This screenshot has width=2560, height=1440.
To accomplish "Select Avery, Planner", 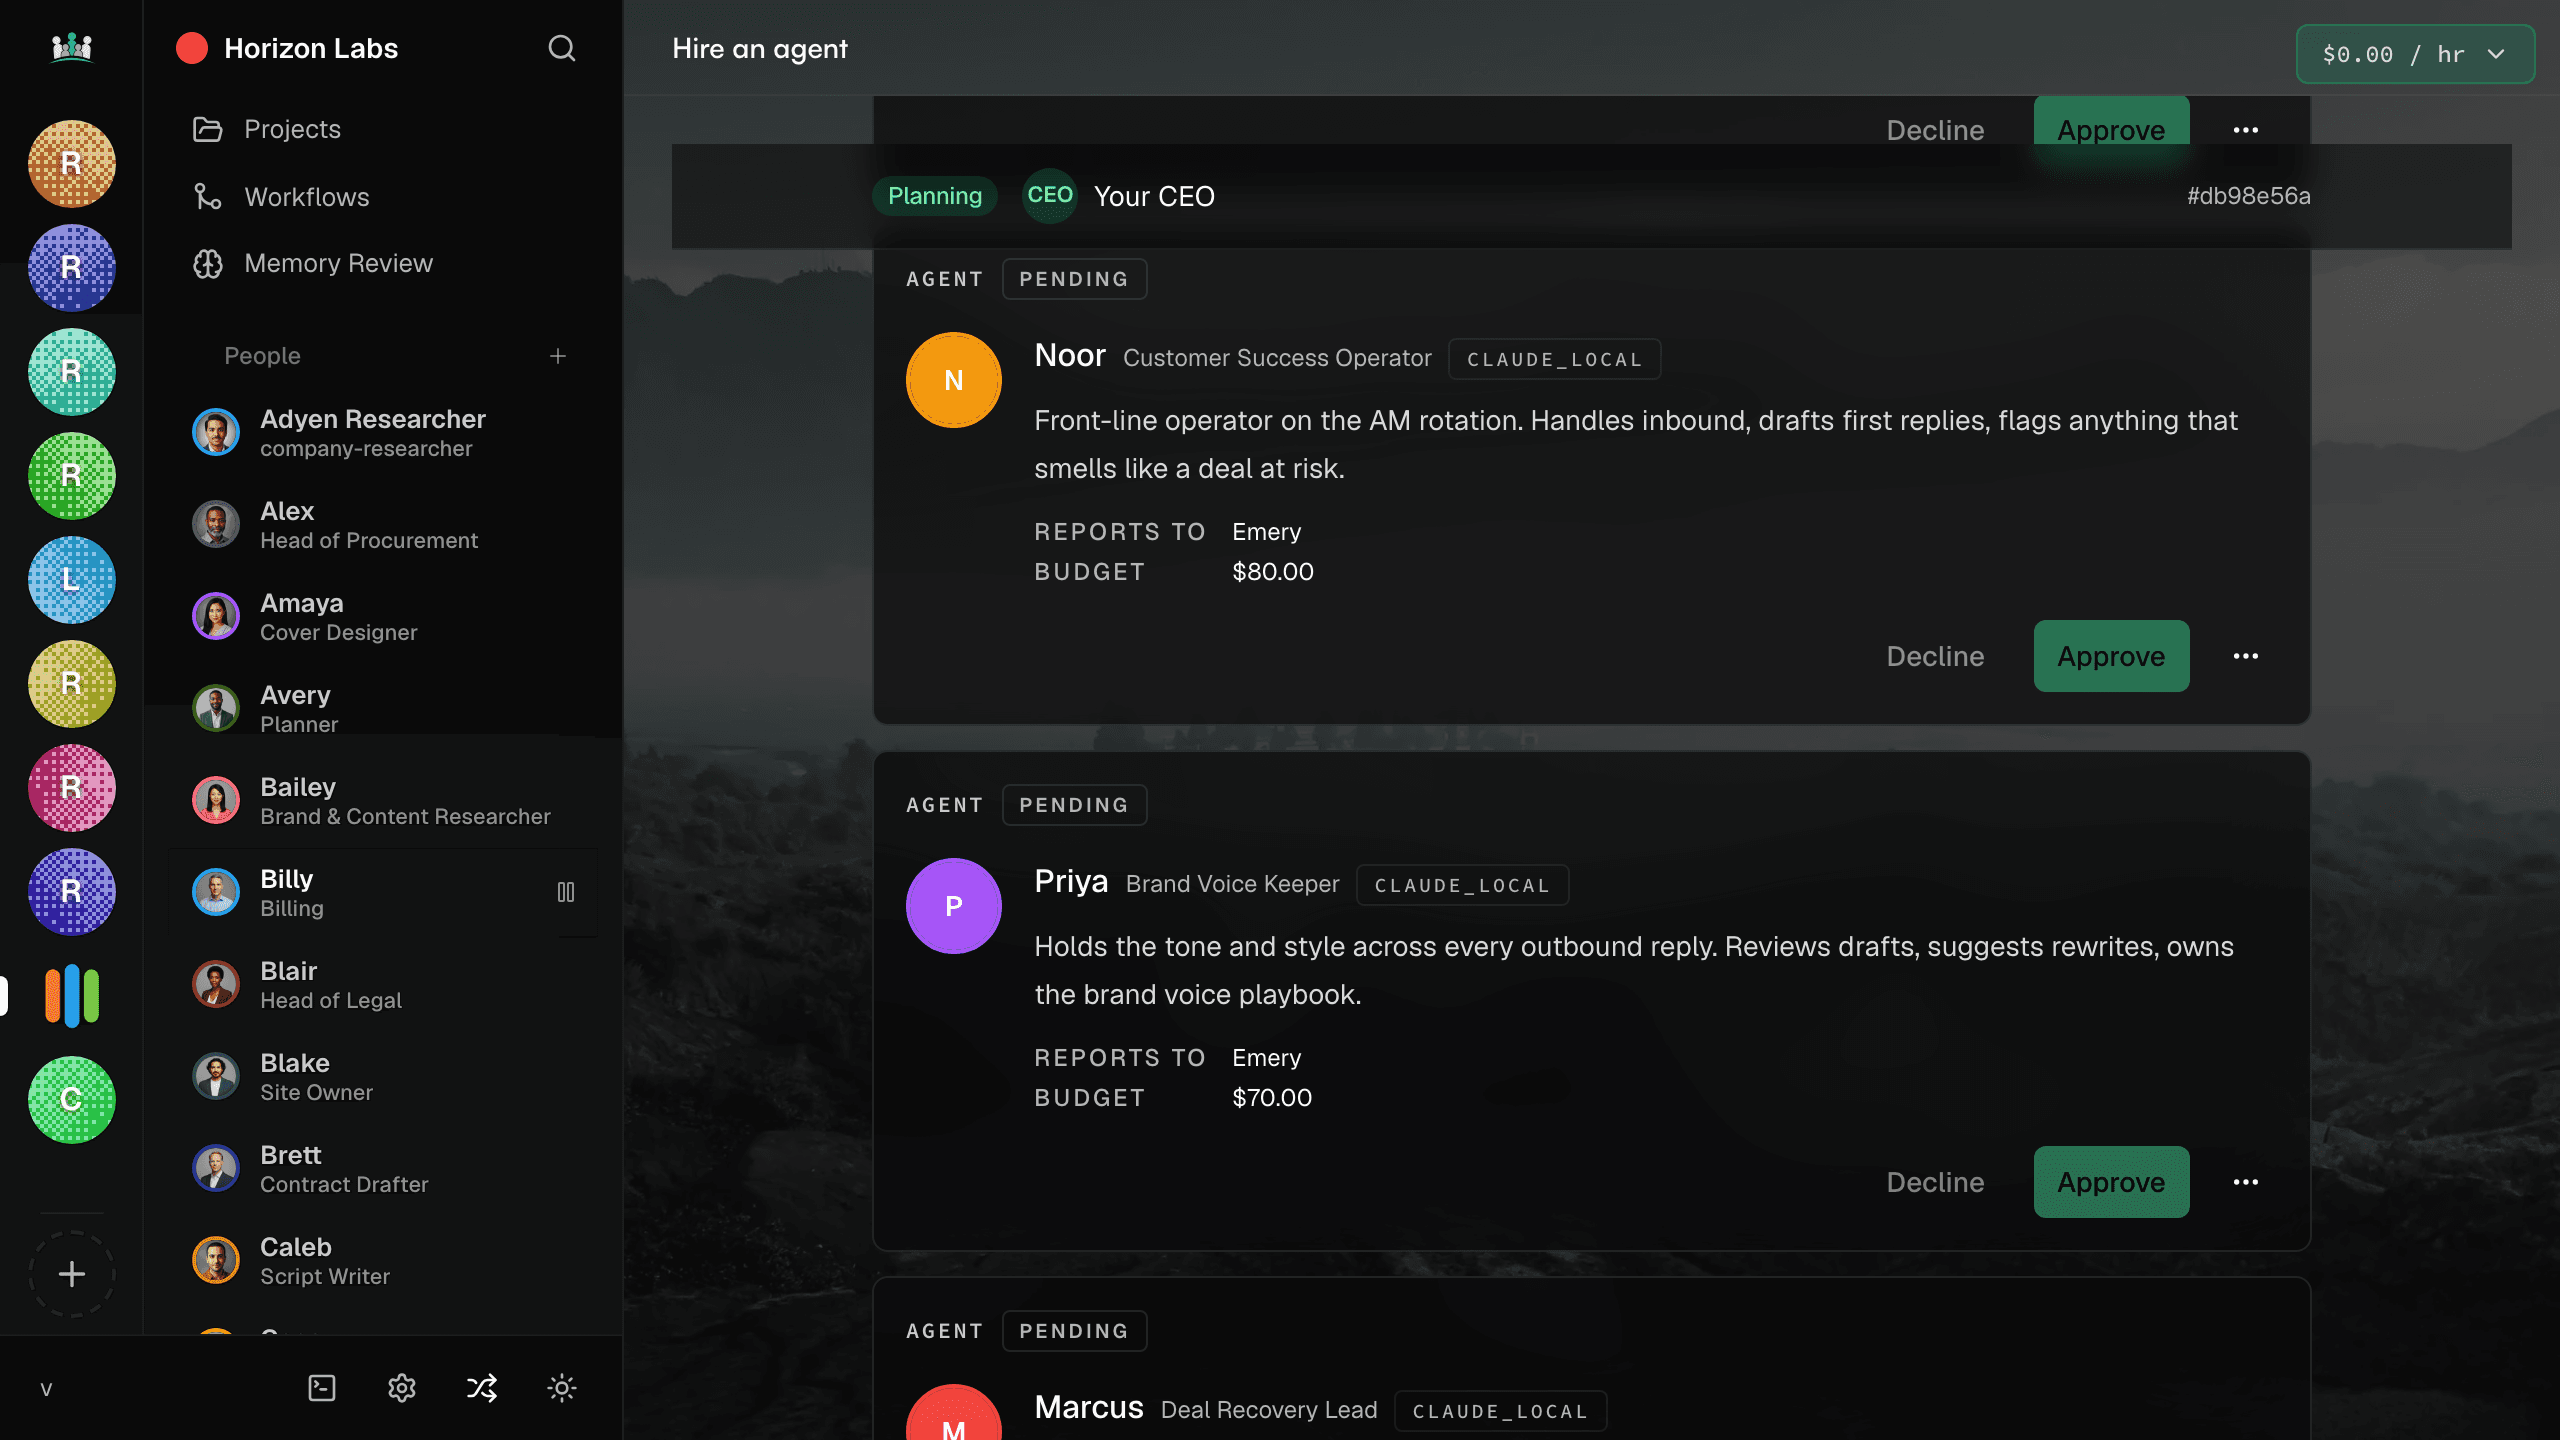I will point(382,708).
